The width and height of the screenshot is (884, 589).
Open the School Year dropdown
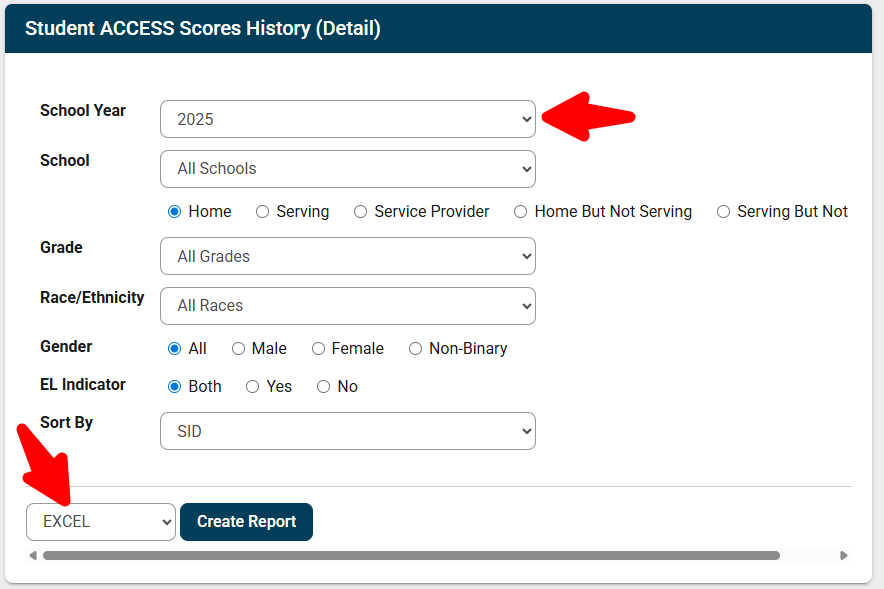click(x=348, y=119)
